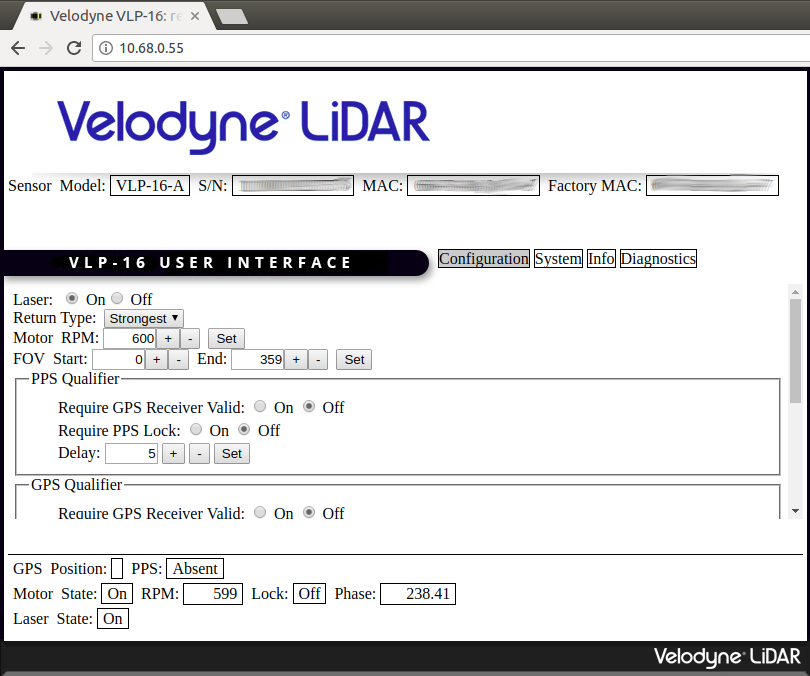Click the Motor State value On
Screen dimensions: 810x676
coord(117,594)
